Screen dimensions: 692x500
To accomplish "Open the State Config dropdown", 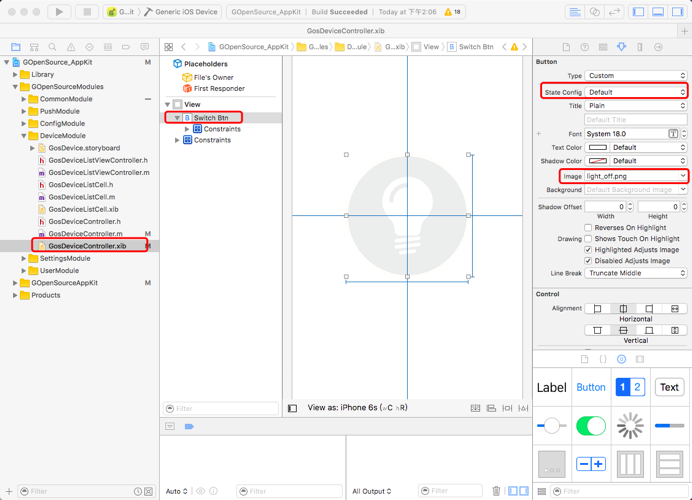I will coord(636,92).
